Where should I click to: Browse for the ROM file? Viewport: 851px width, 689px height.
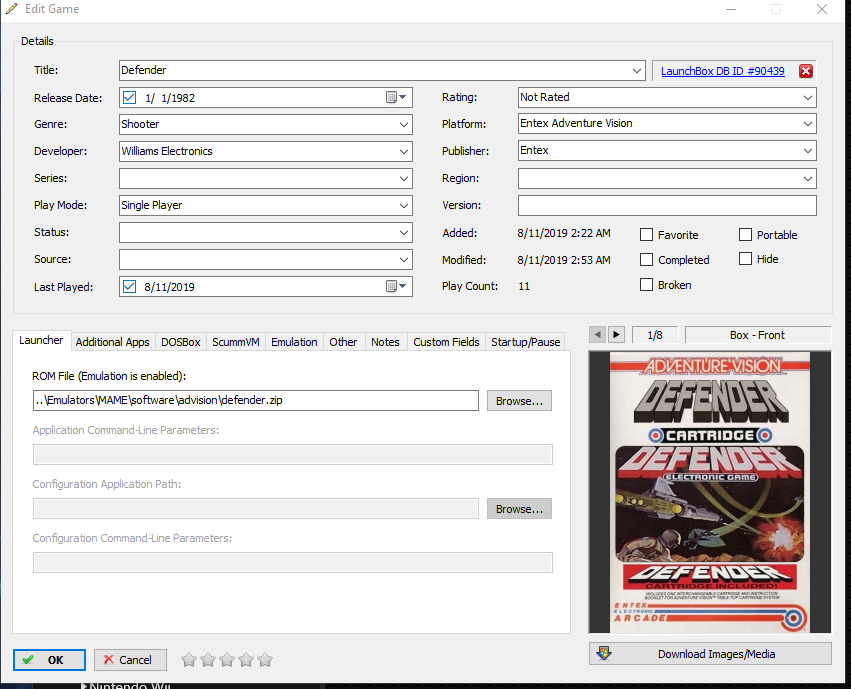click(519, 401)
